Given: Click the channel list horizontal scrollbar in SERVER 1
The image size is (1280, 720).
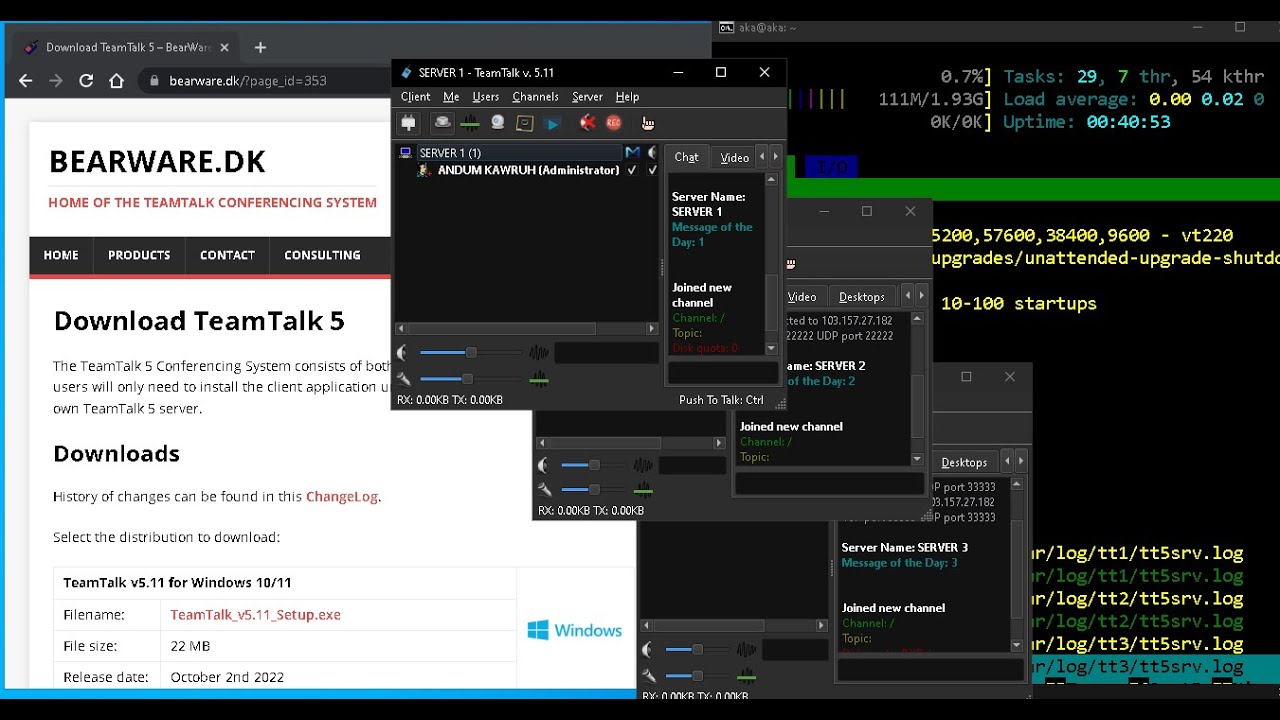Looking at the screenshot, I should click(x=527, y=328).
